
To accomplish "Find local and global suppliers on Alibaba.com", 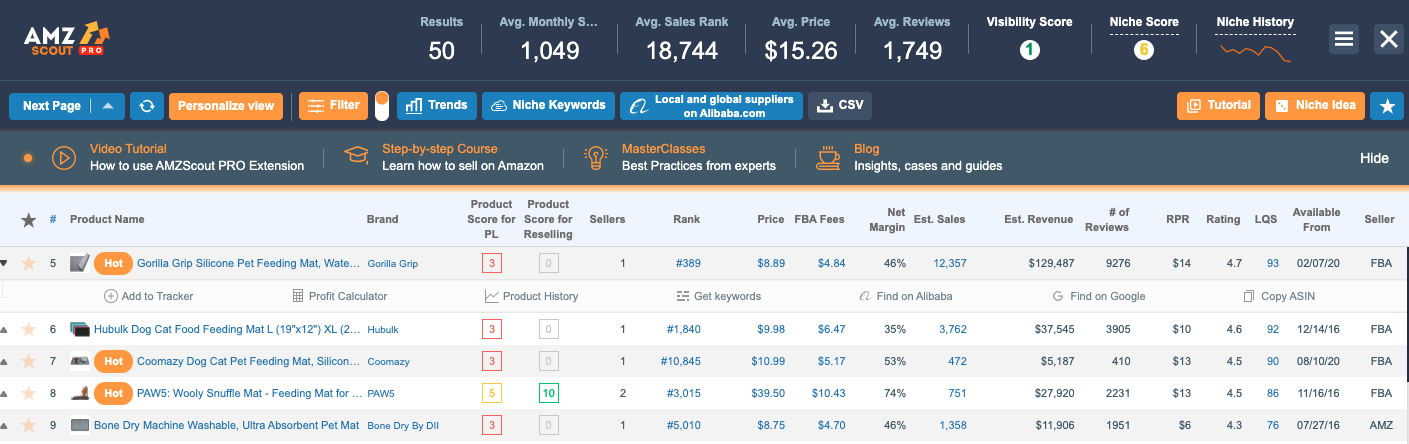I will point(711,106).
